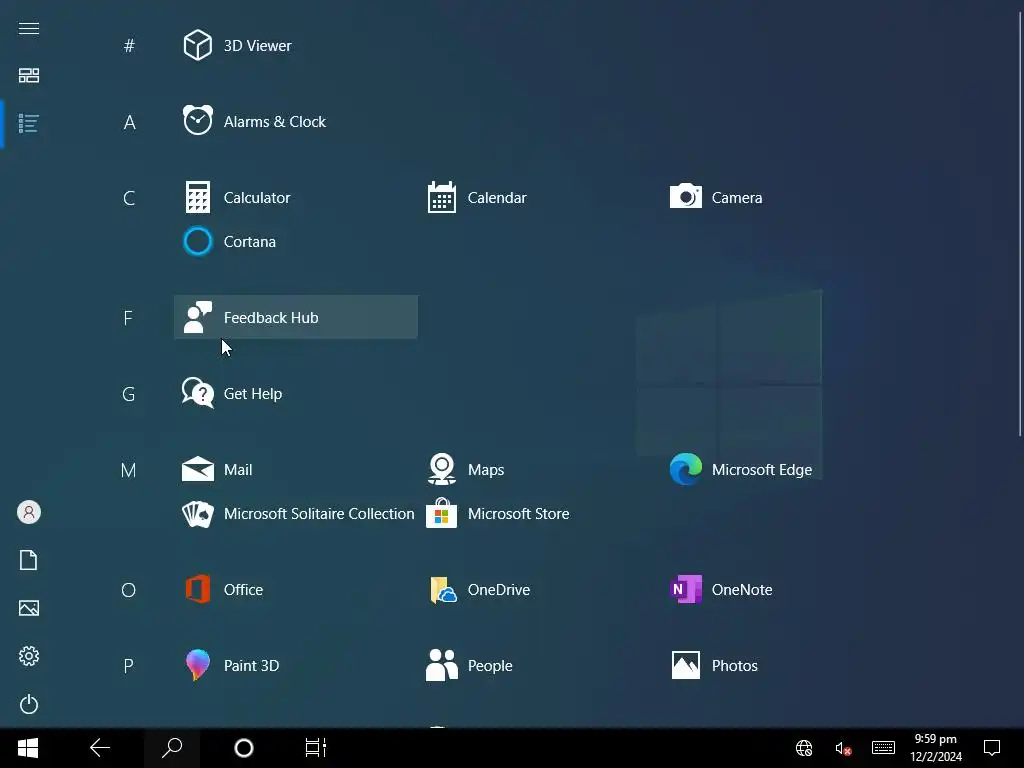Screen dimensions: 1024x768
Task: Launch Alarms & Clock
Action: click(x=296, y=121)
